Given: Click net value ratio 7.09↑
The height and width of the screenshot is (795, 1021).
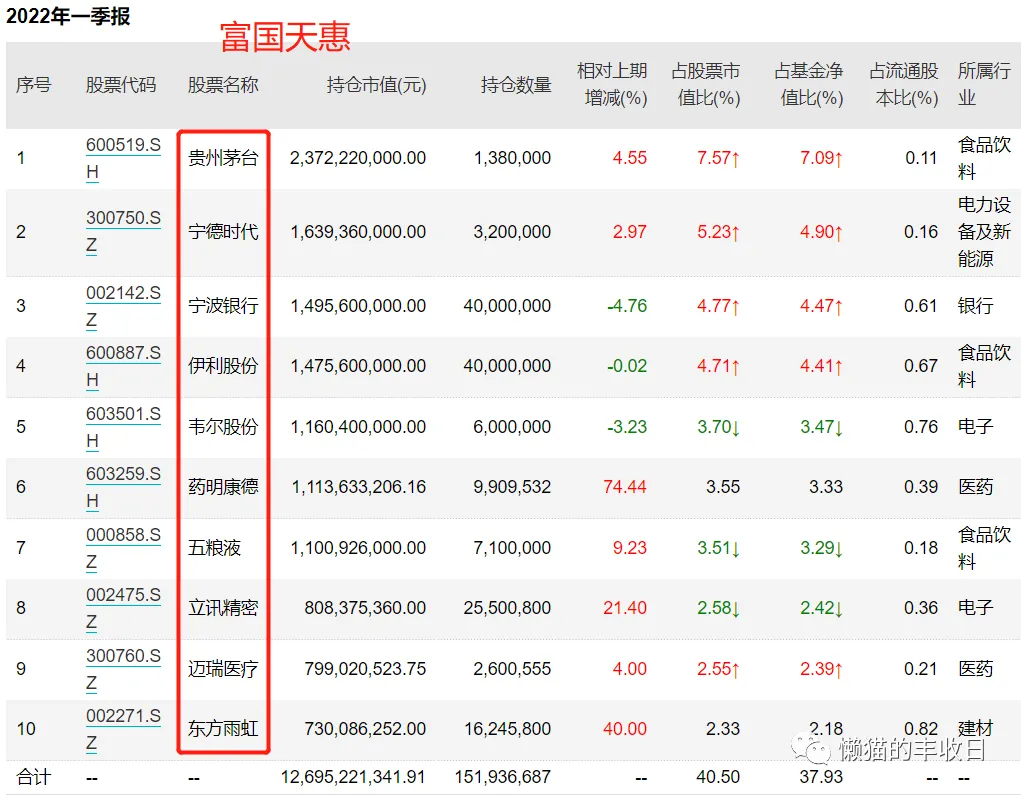Looking at the screenshot, I should click(821, 158).
